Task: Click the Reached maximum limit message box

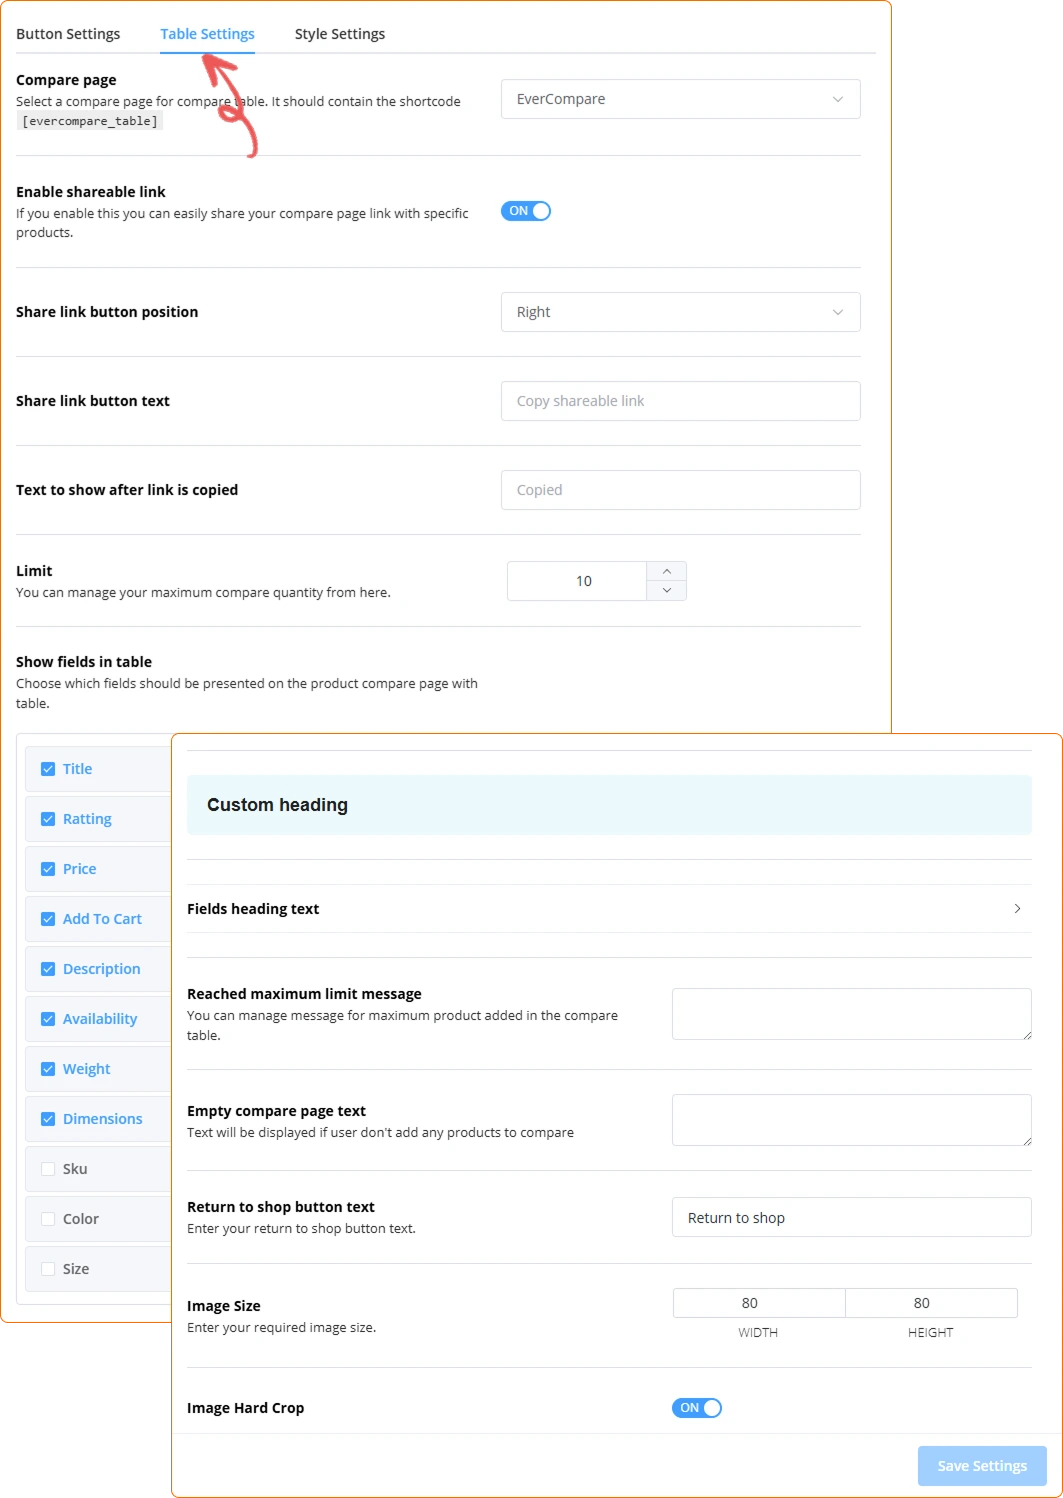Action: pos(851,1014)
